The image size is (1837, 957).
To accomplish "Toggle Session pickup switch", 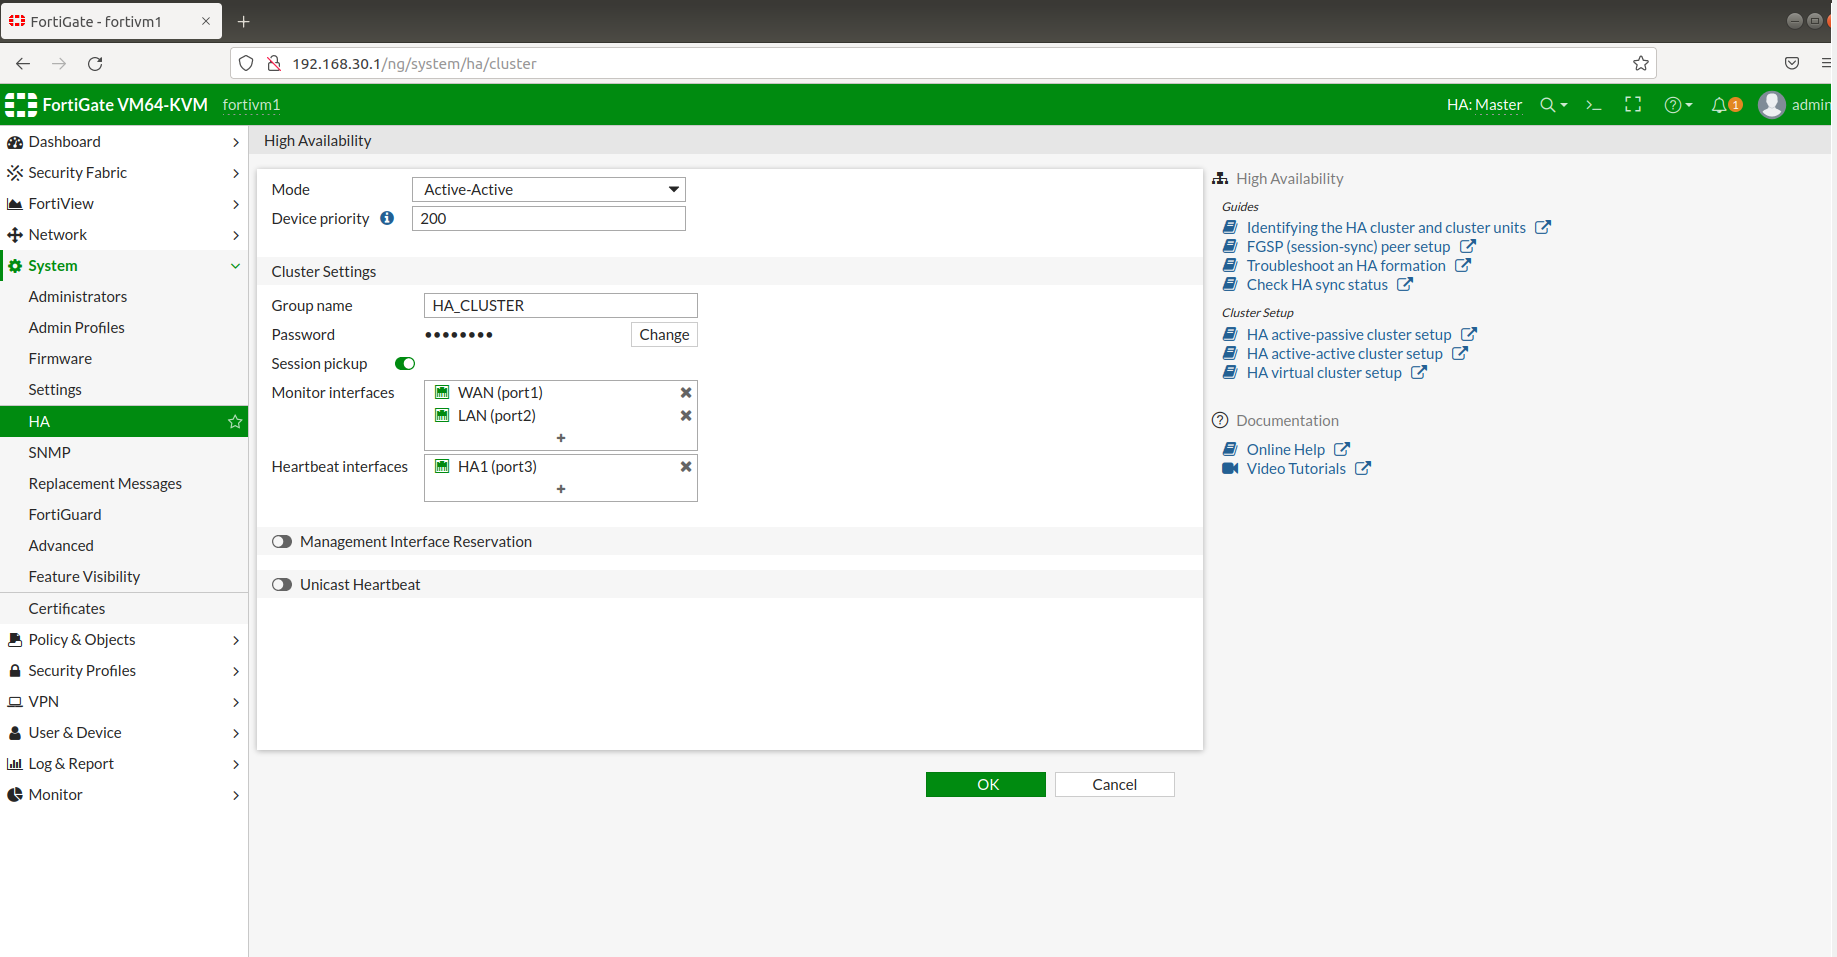I will click(404, 363).
